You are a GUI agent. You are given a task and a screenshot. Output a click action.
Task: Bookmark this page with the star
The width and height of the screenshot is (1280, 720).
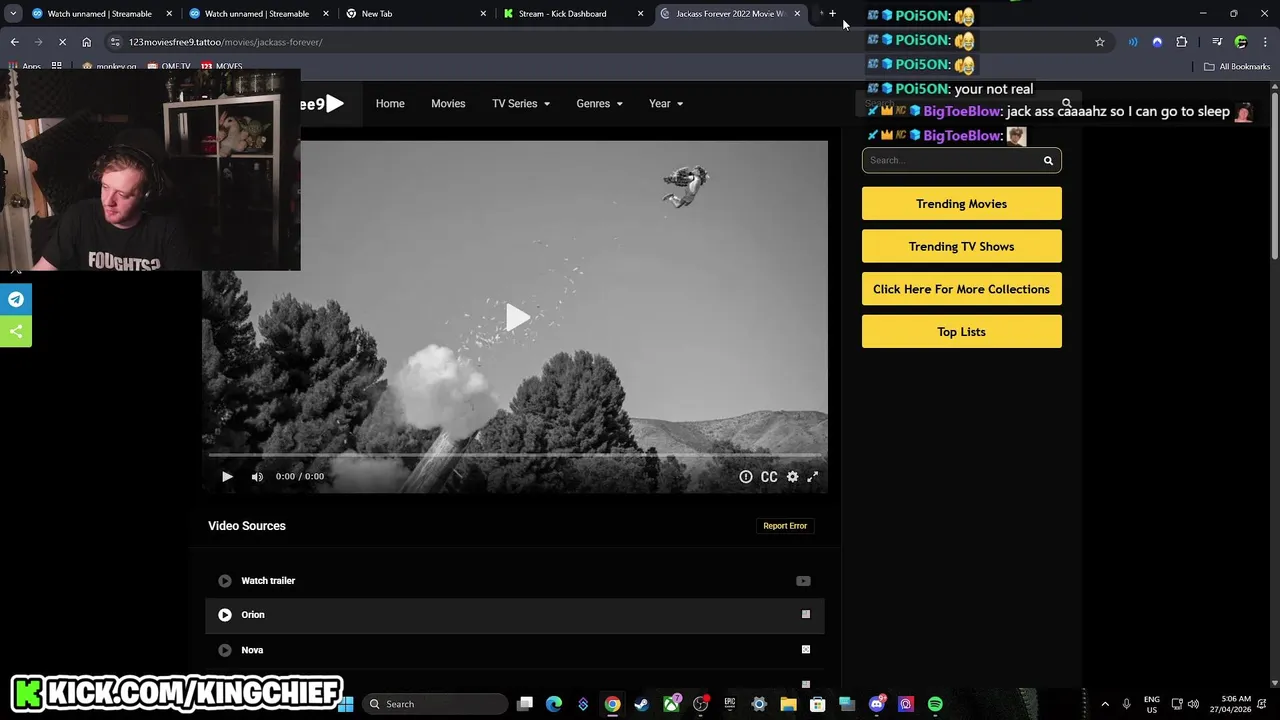point(1100,42)
